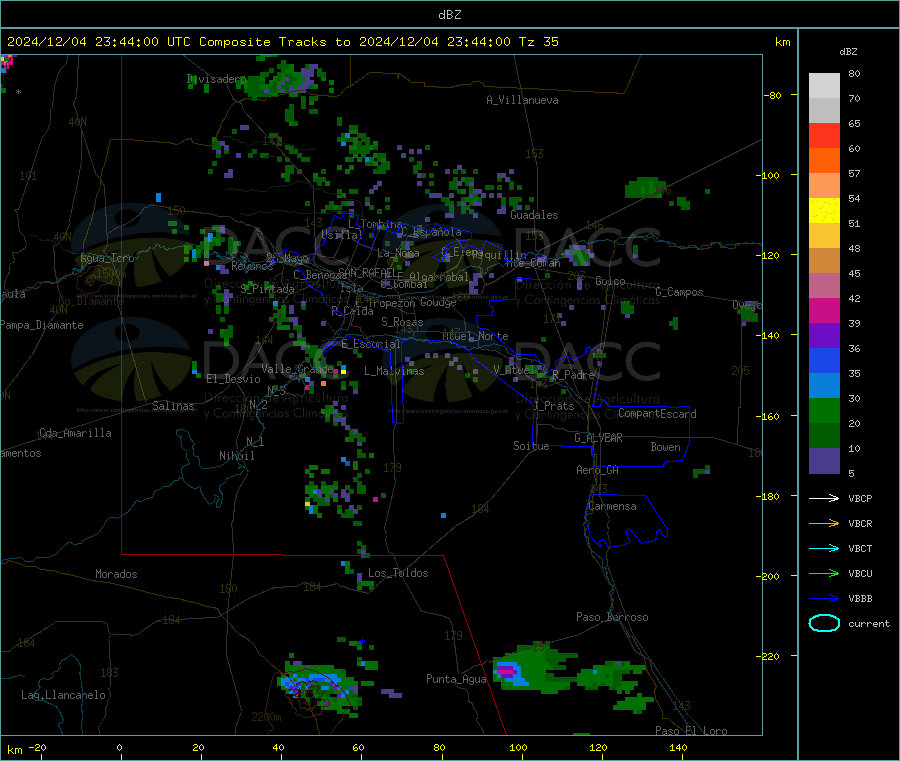
Task: Select the yellow 51-54 dBZ color band
Action: (x=824, y=211)
